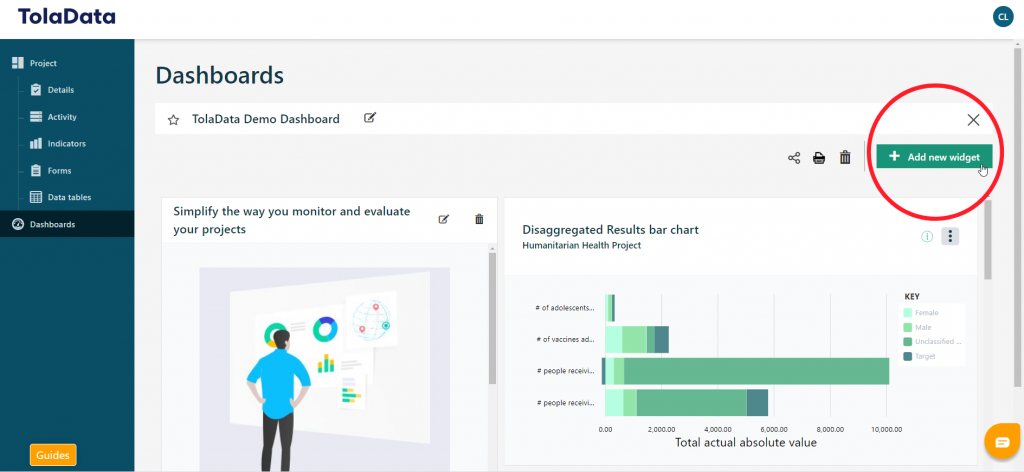Star the TolaData Demo Dashboard
Screen dimensions: 1024x472
(x=173, y=120)
